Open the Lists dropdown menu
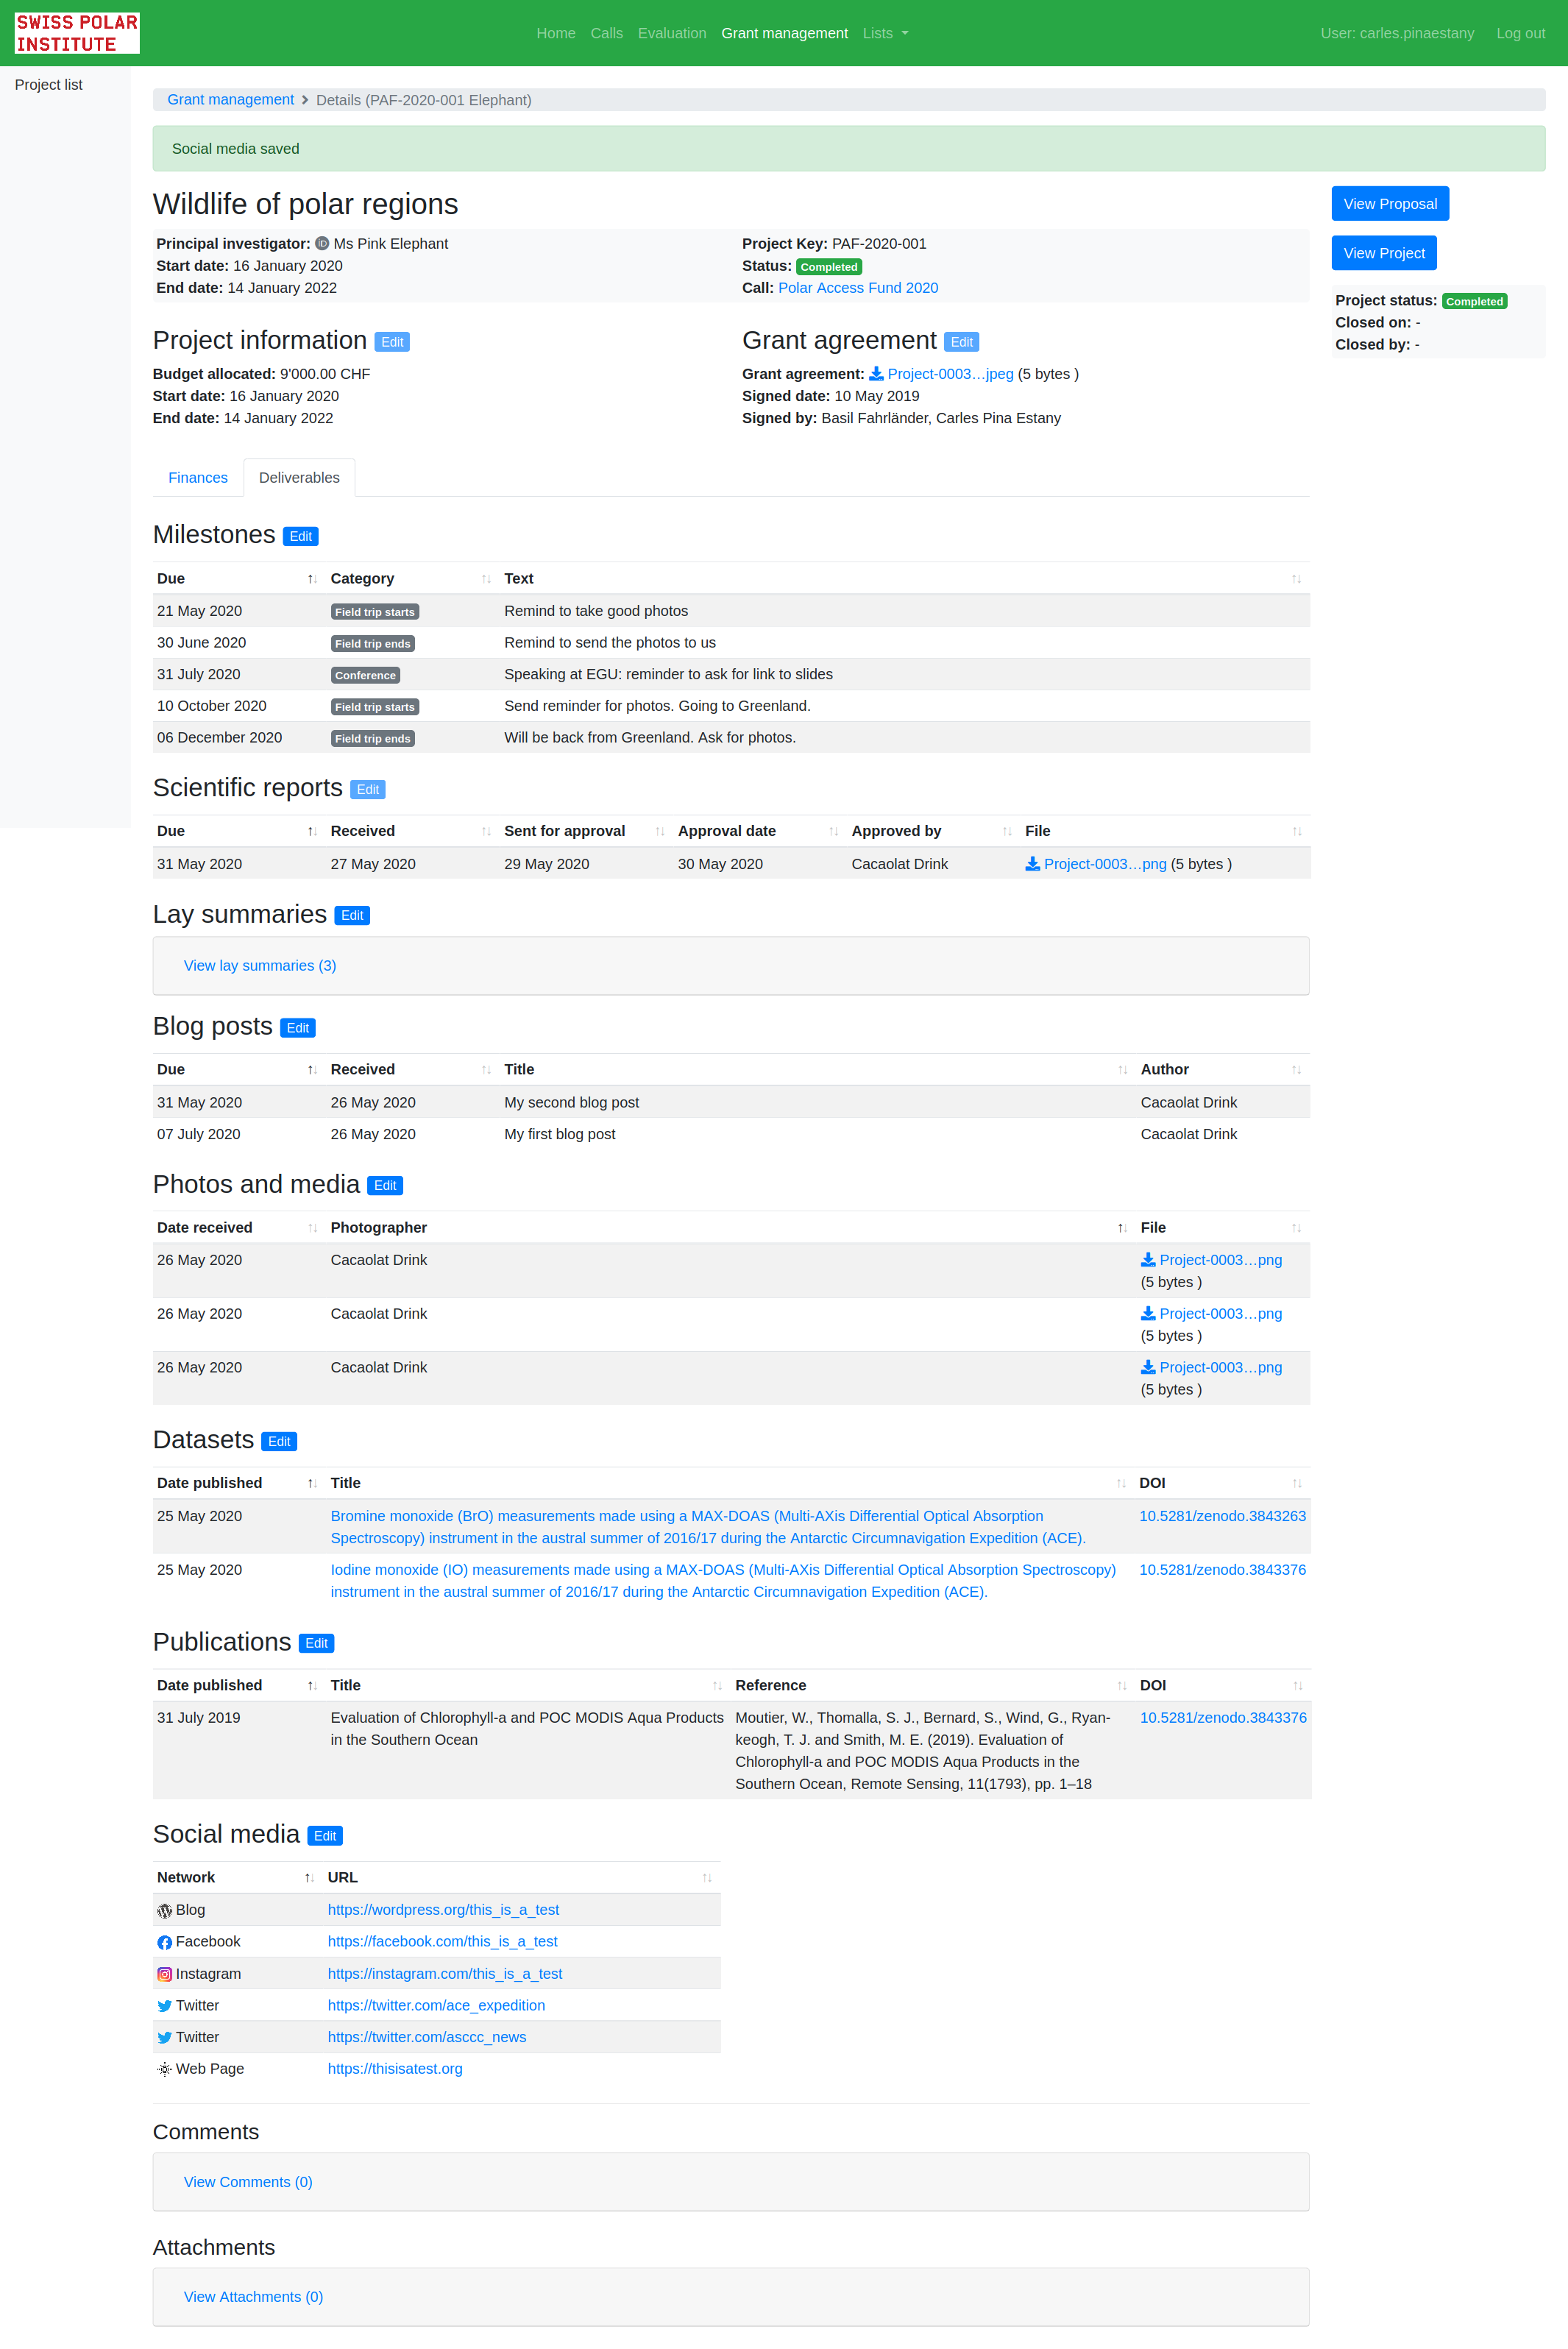The image size is (1568, 2349). pyautogui.click(x=885, y=33)
